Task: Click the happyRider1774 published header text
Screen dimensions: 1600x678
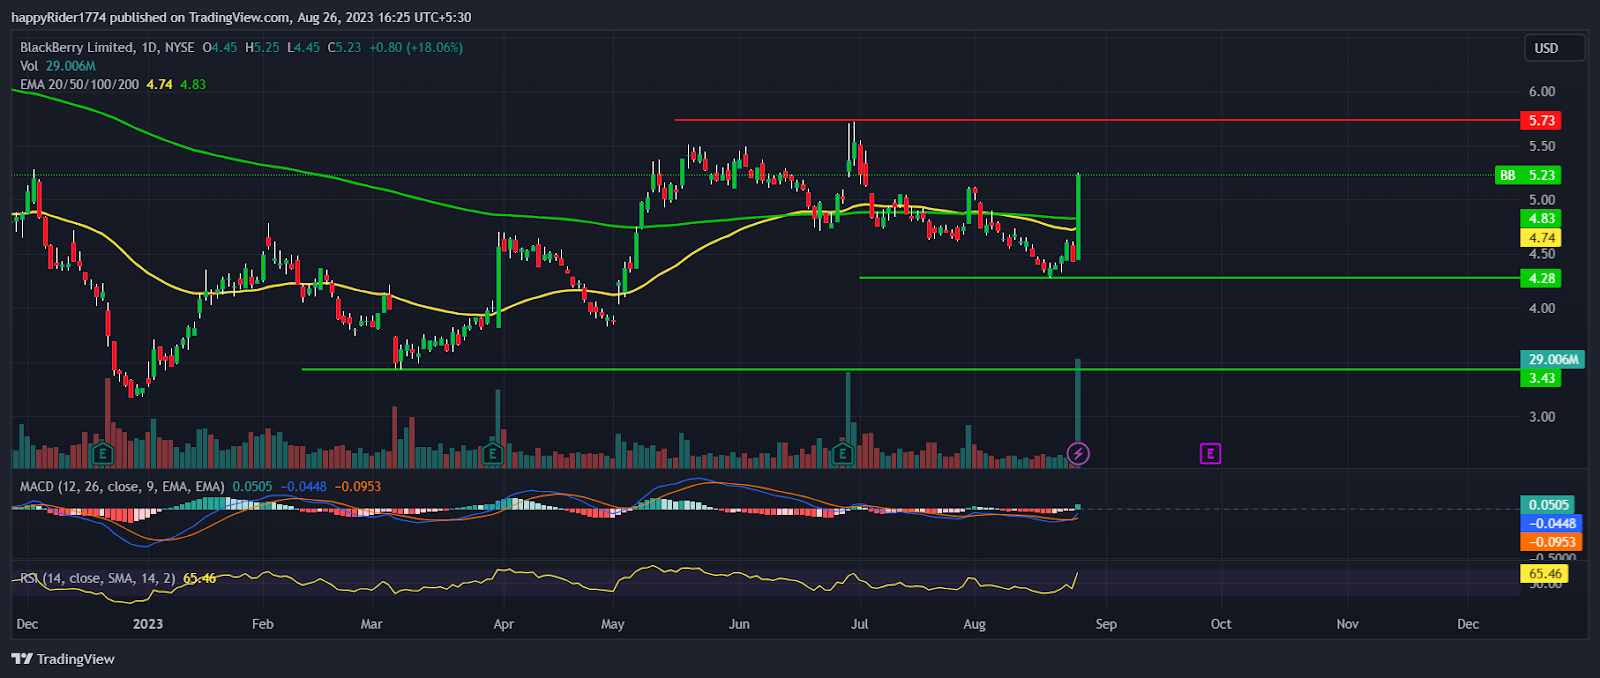Action: [241, 17]
